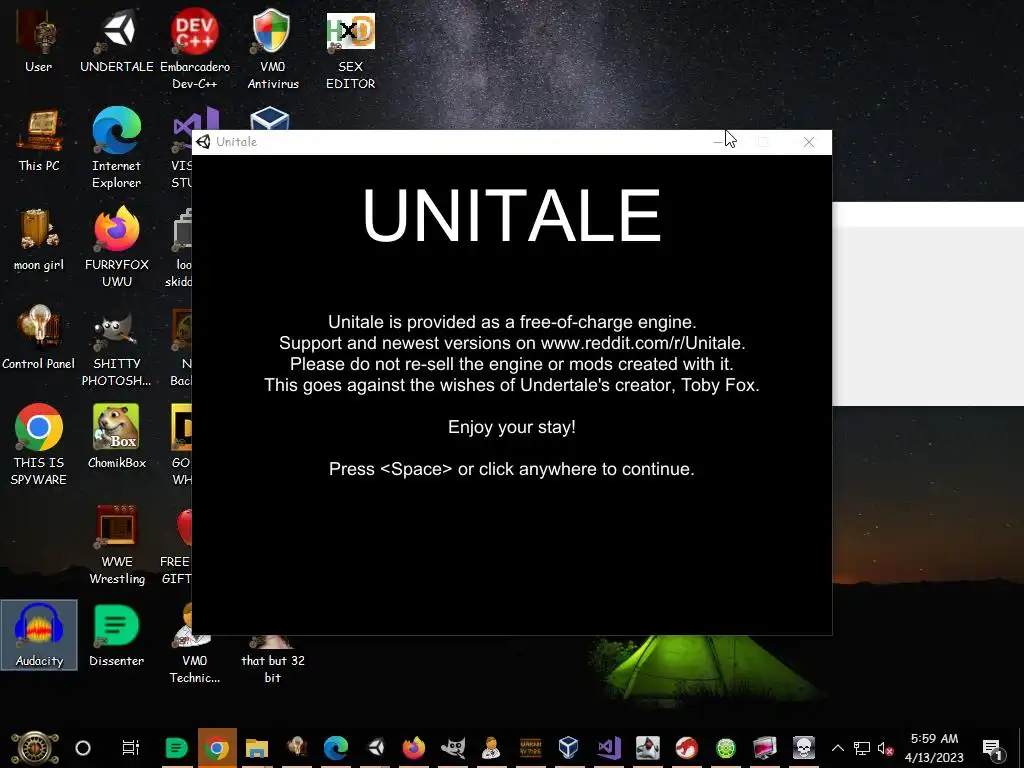Viewport: 1024px width, 768px height.
Task: Open the muted volume tray icon
Action: 886,748
